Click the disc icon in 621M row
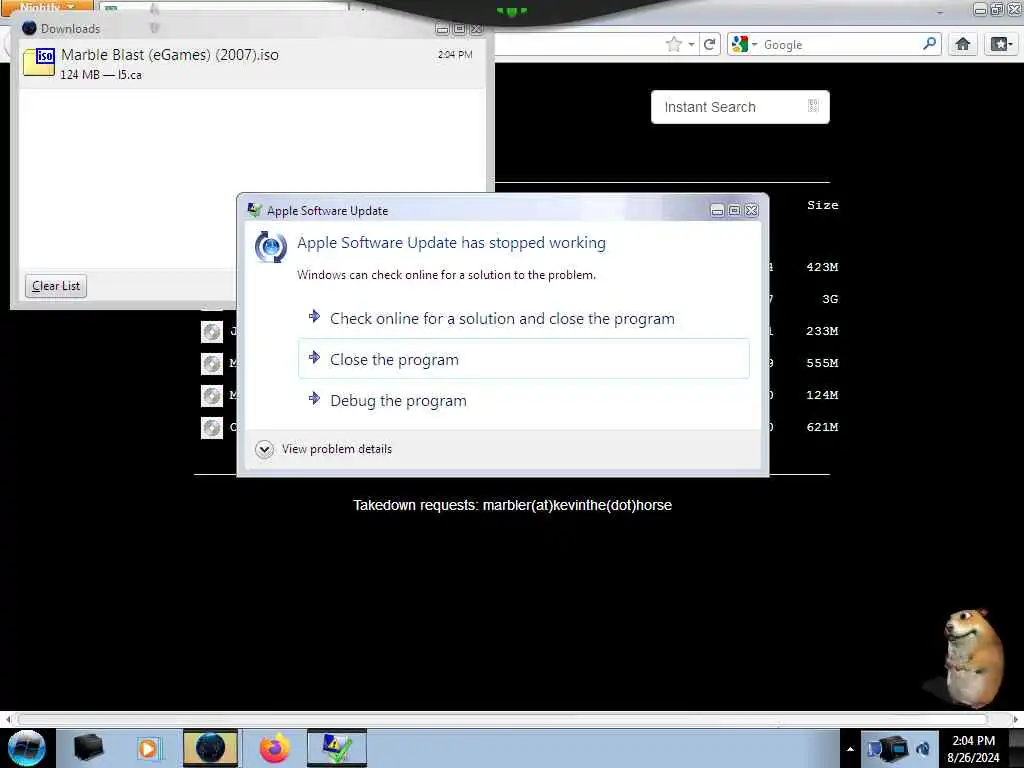The height and width of the screenshot is (768, 1024). tap(212, 428)
